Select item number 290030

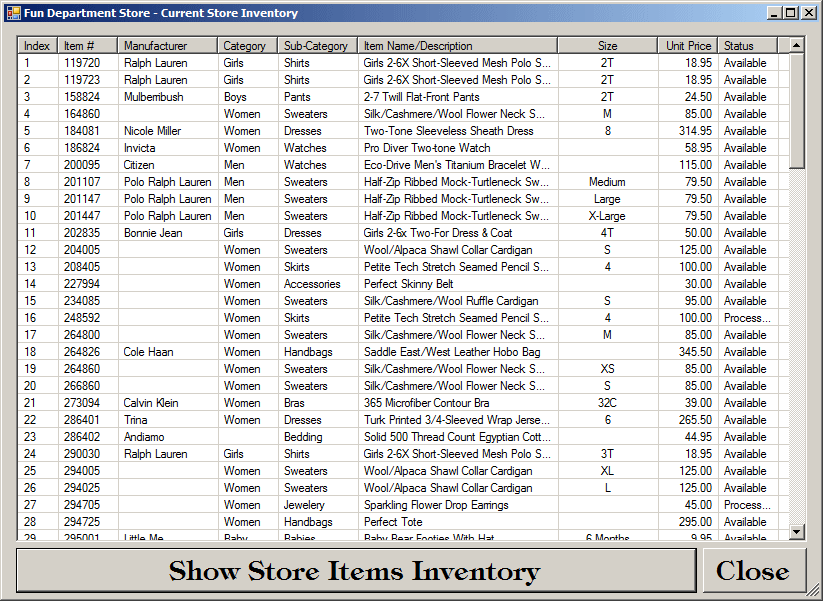[x=82, y=454]
